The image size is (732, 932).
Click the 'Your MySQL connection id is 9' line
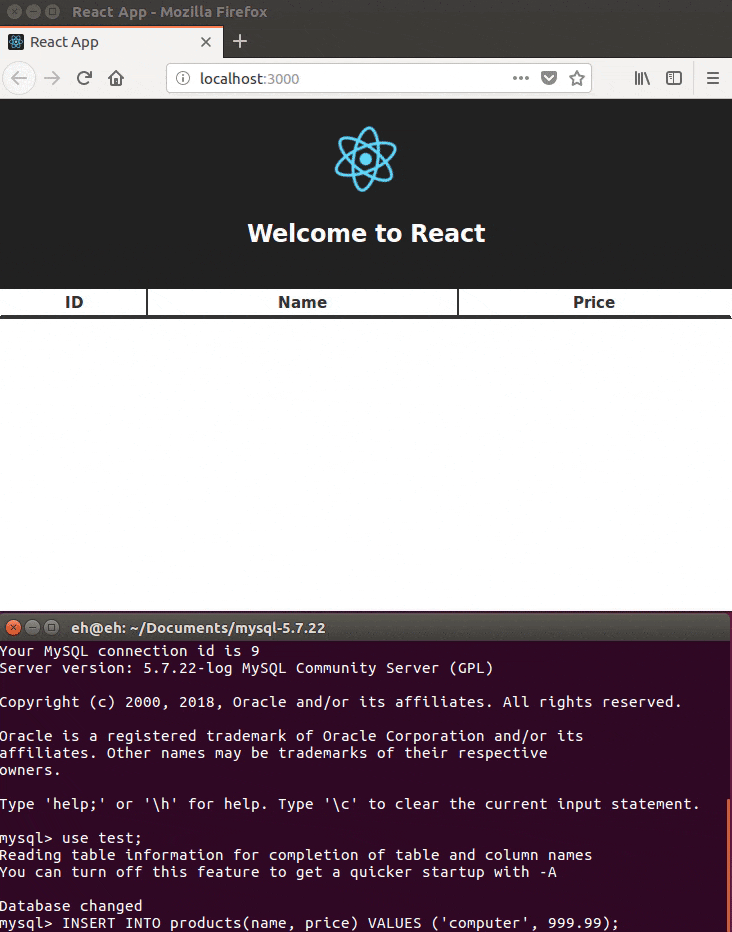130,651
